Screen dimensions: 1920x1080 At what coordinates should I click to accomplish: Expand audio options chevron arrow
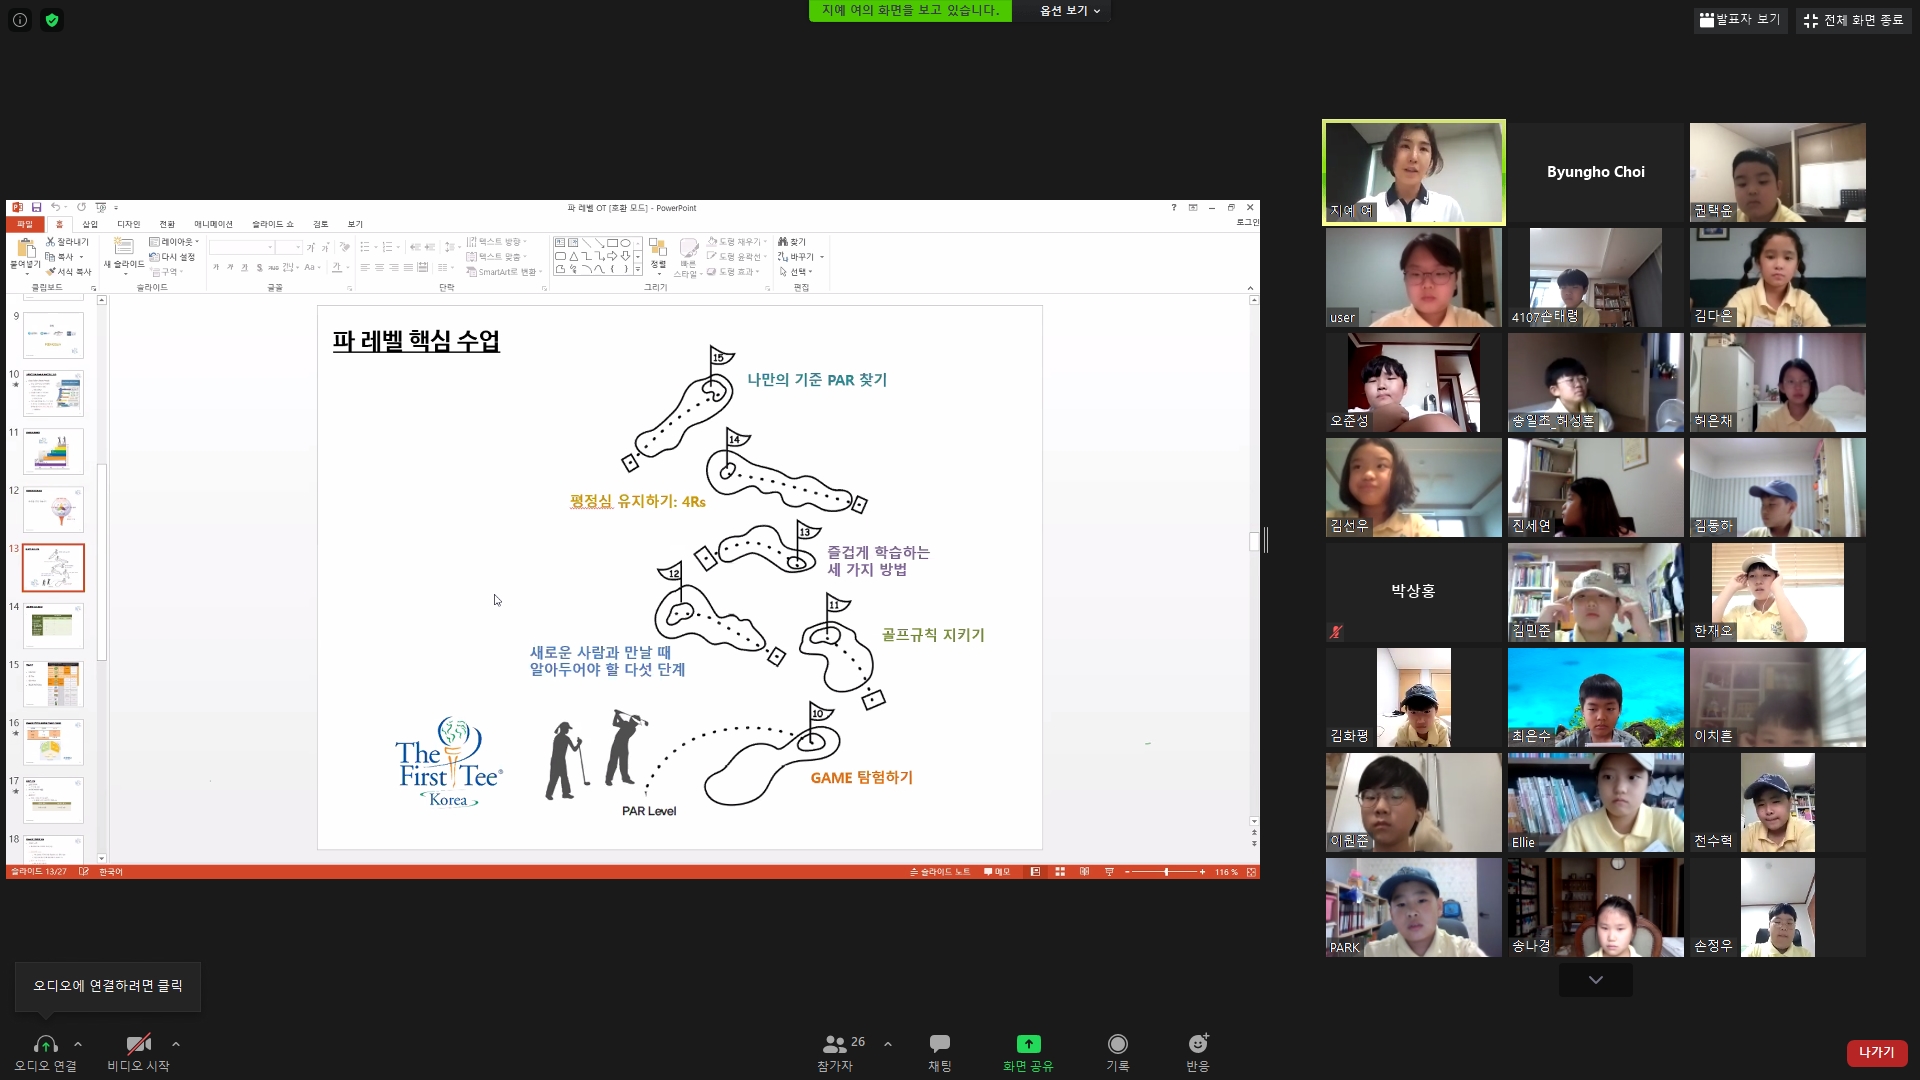click(x=78, y=1044)
